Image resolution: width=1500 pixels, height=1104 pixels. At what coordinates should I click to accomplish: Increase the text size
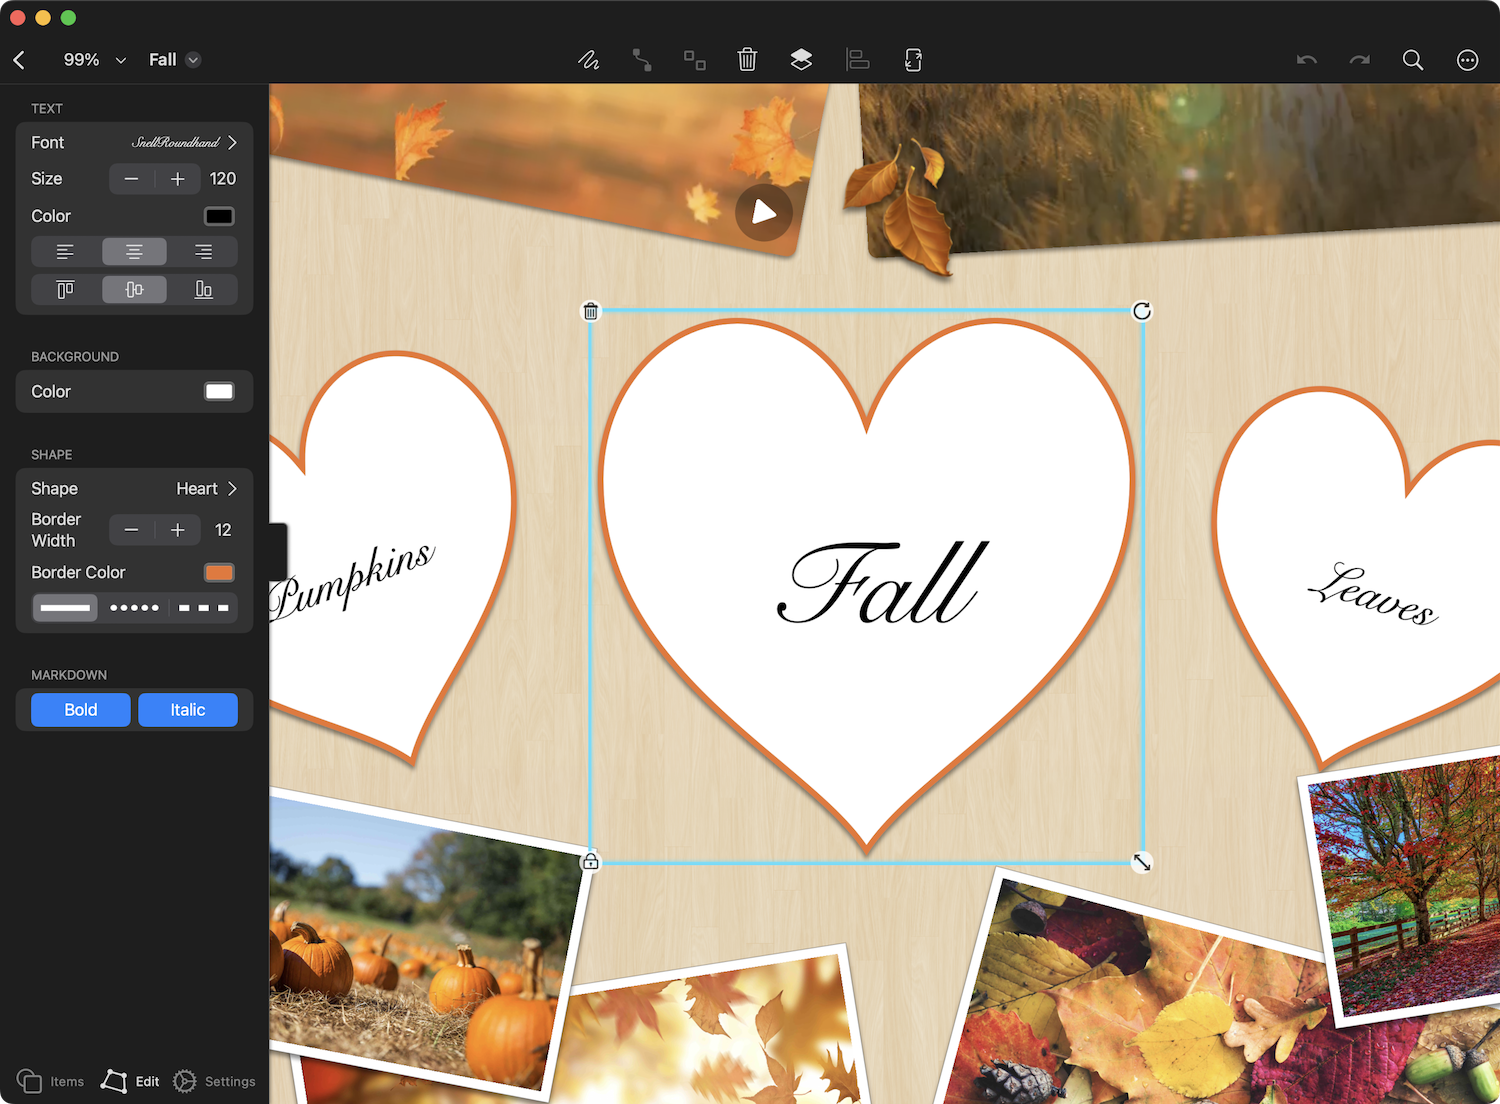pyautogui.click(x=178, y=179)
